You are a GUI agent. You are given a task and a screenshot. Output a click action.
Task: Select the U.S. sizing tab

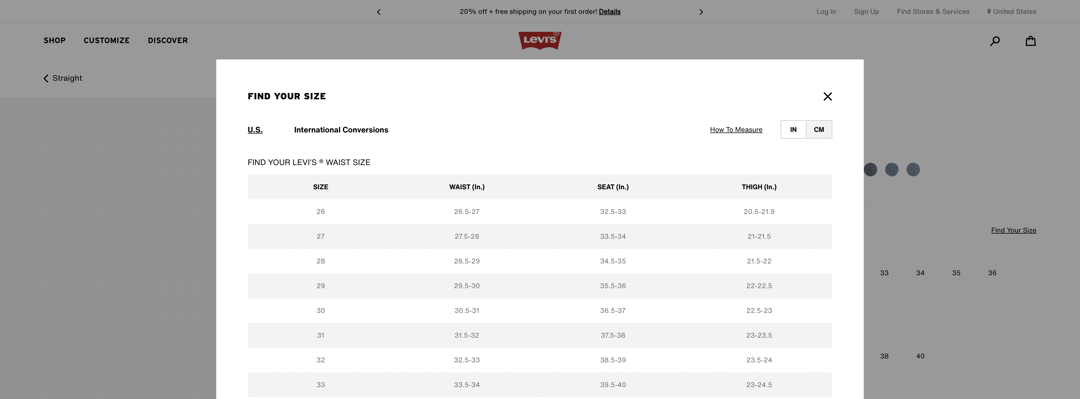255,130
